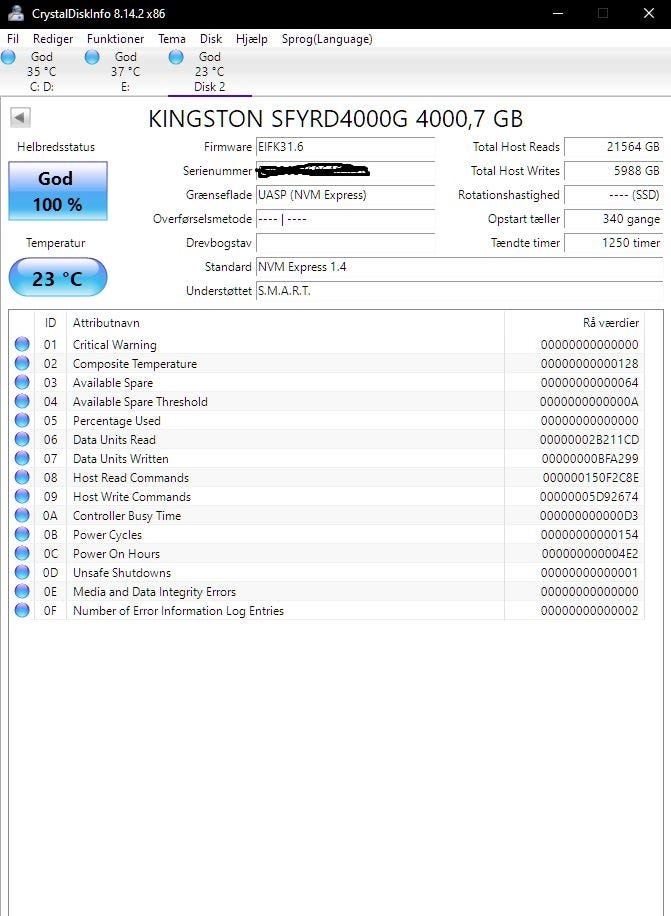Select the C: D: disk tab
671x916 pixels.
click(42, 72)
